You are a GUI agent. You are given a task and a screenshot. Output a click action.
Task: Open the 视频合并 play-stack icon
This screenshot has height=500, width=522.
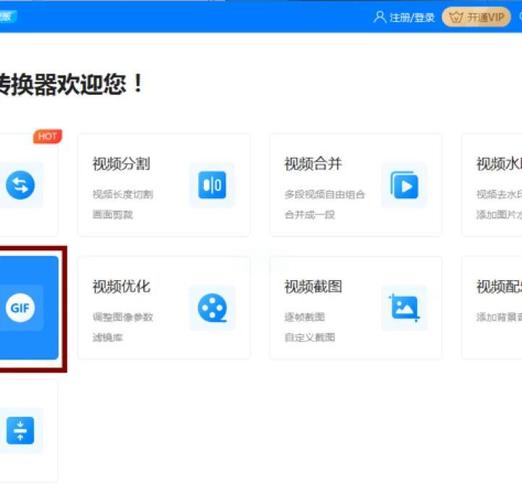(404, 185)
